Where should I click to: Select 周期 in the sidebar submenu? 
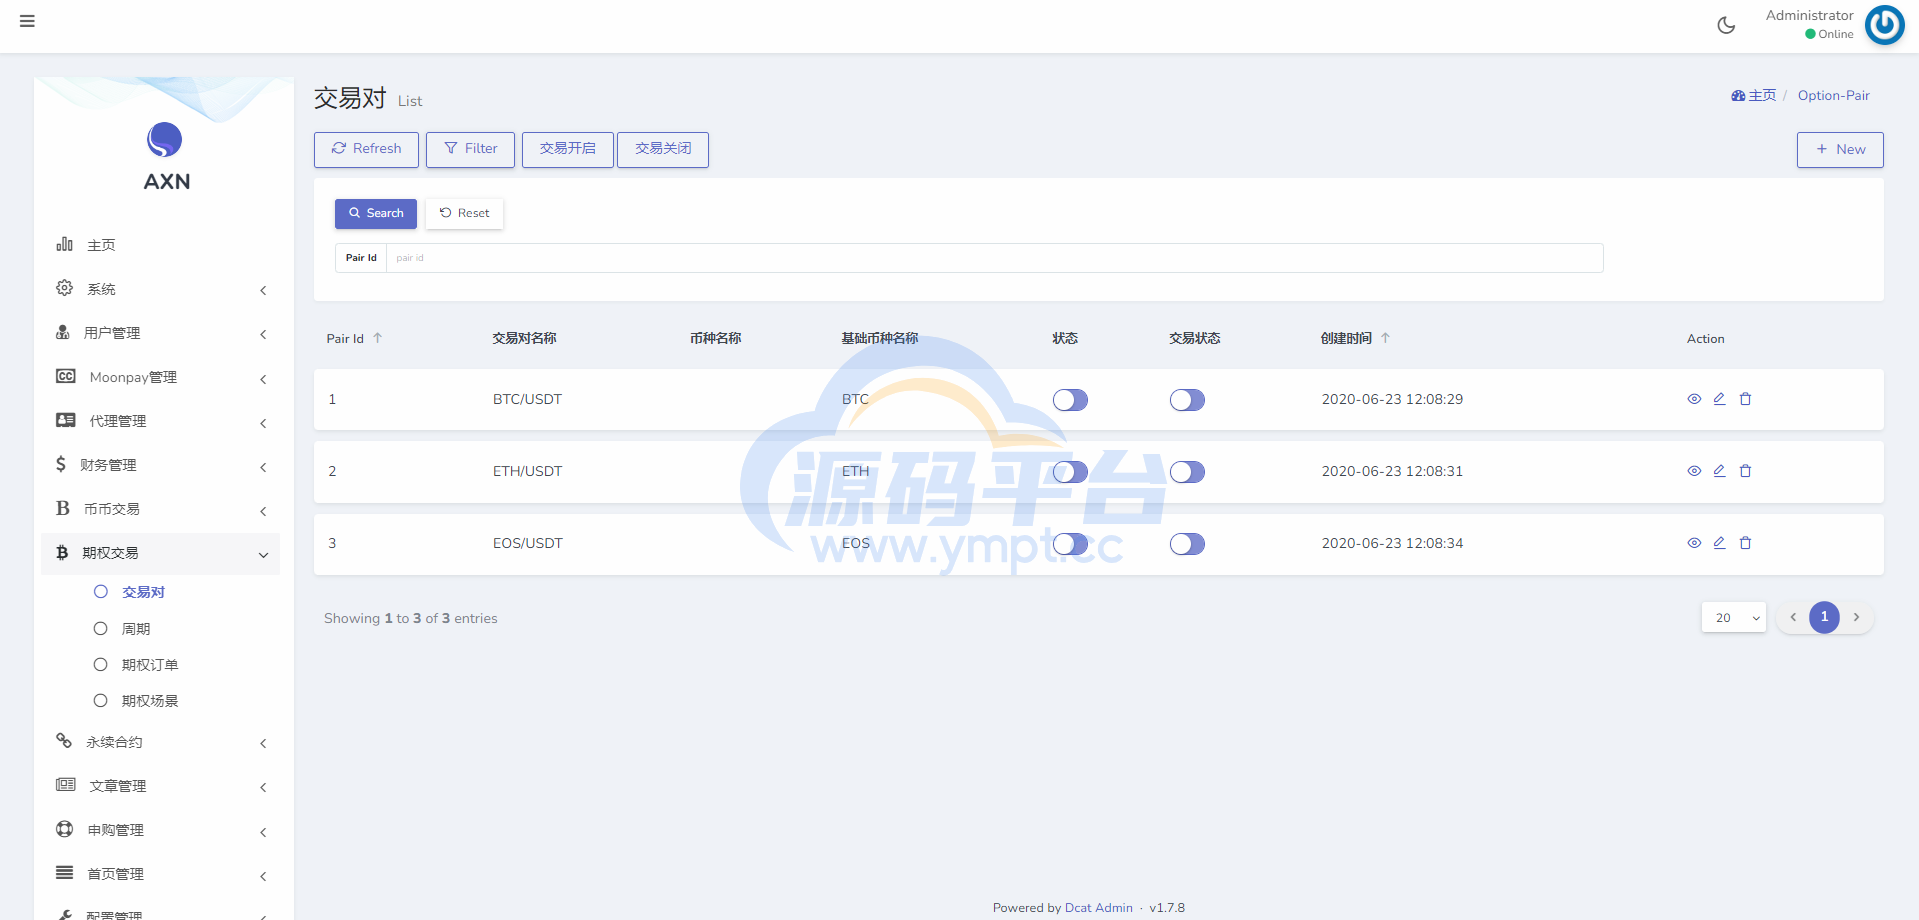pyautogui.click(x=136, y=629)
